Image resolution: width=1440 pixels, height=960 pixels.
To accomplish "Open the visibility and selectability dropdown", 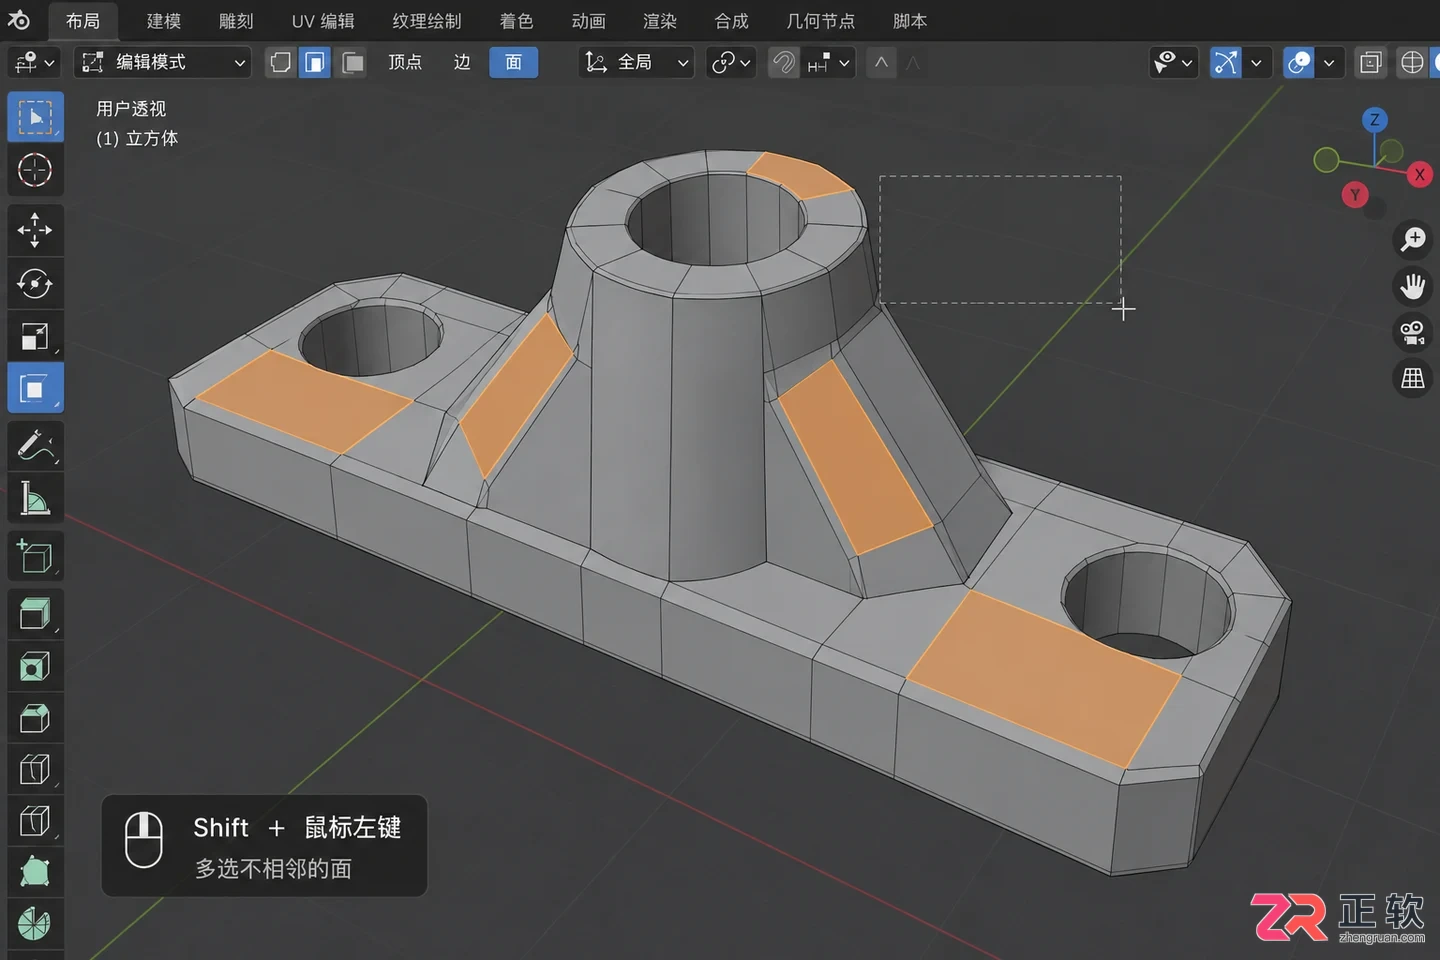I will click(x=1174, y=63).
